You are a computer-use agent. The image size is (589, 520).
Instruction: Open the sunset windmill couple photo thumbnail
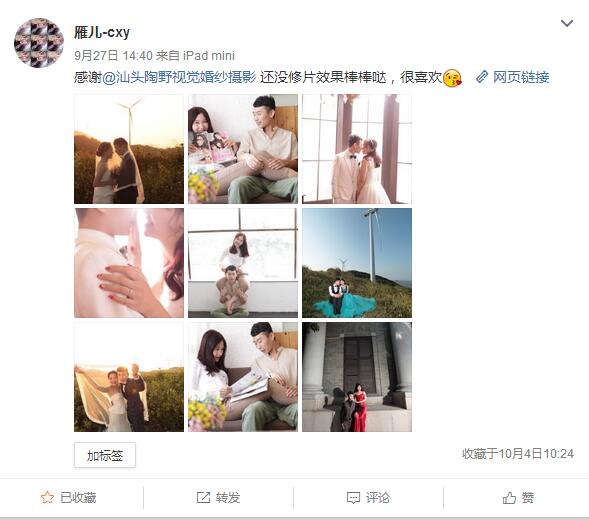(x=129, y=149)
